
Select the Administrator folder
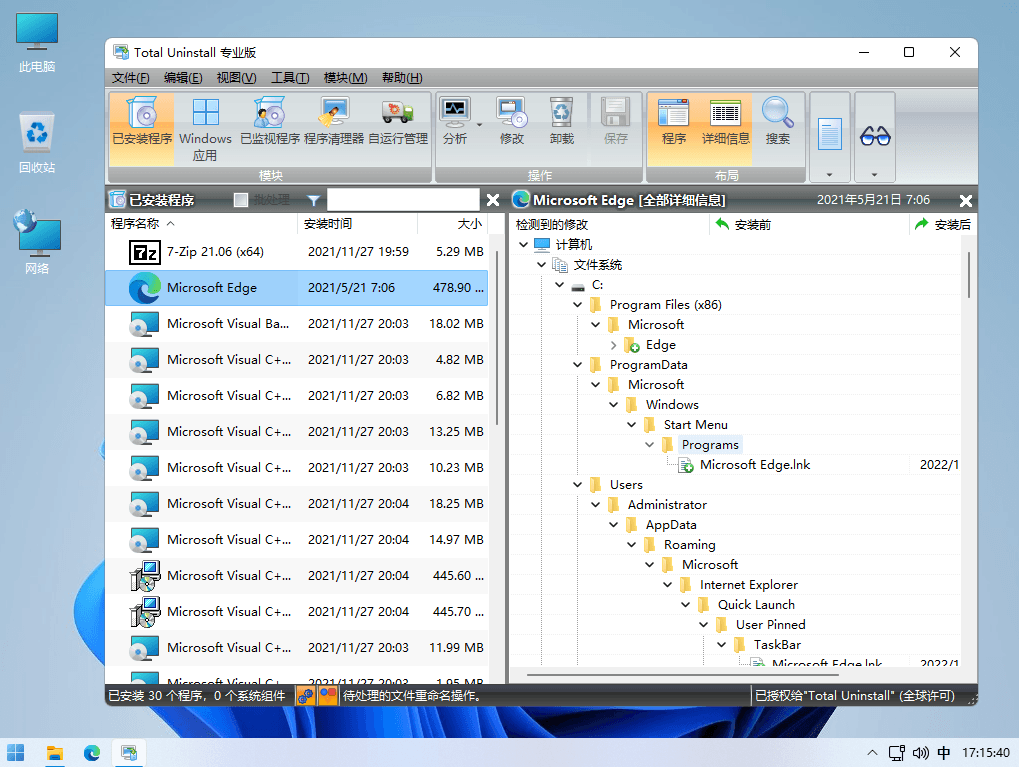(x=667, y=504)
